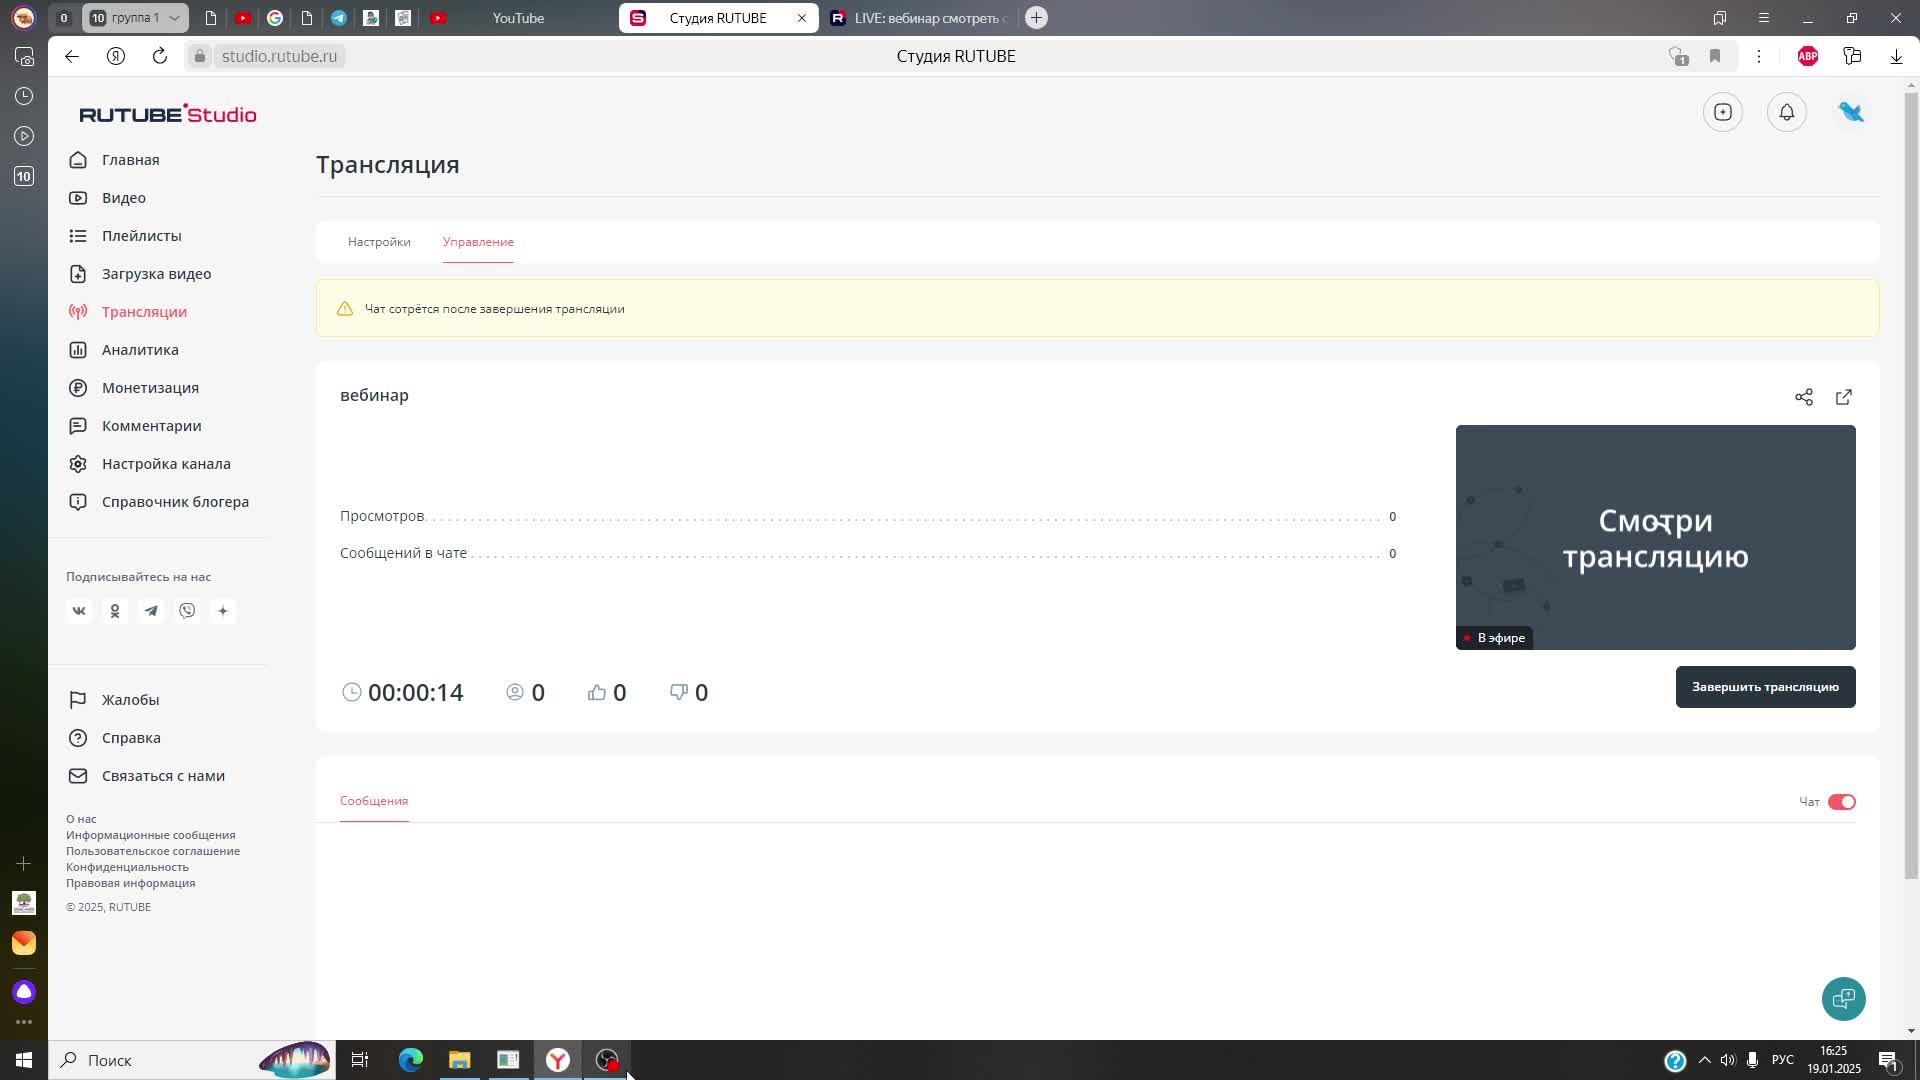Disable the Чат toggle switch
Screen dimensions: 1920x1080
pyautogui.click(x=1841, y=802)
